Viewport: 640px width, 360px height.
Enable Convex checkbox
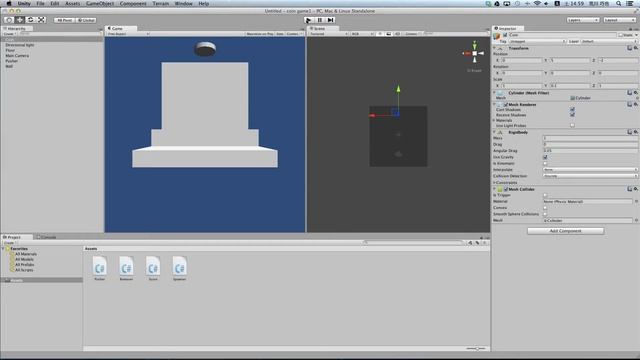pyautogui.click(x=545, y=208)
